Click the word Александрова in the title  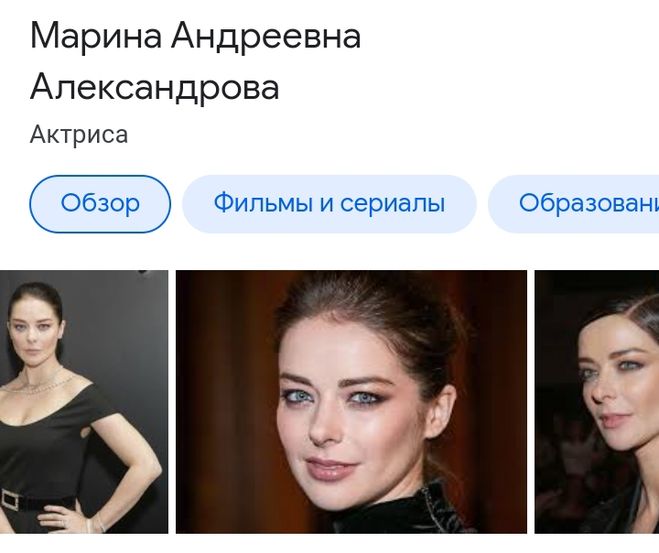[155, 87]
